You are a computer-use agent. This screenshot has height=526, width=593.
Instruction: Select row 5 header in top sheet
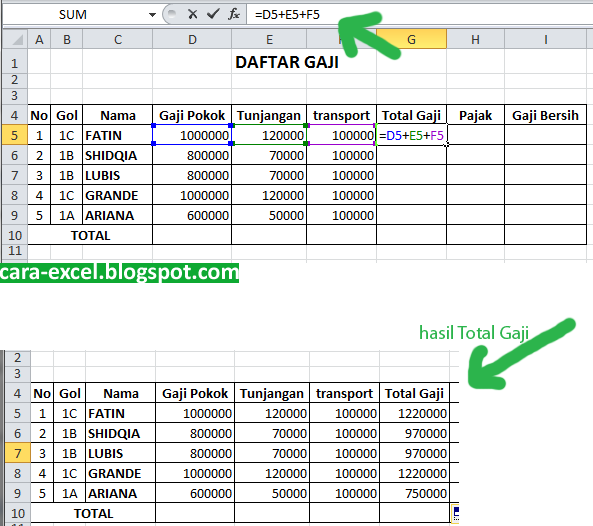[x=15, y=135]
